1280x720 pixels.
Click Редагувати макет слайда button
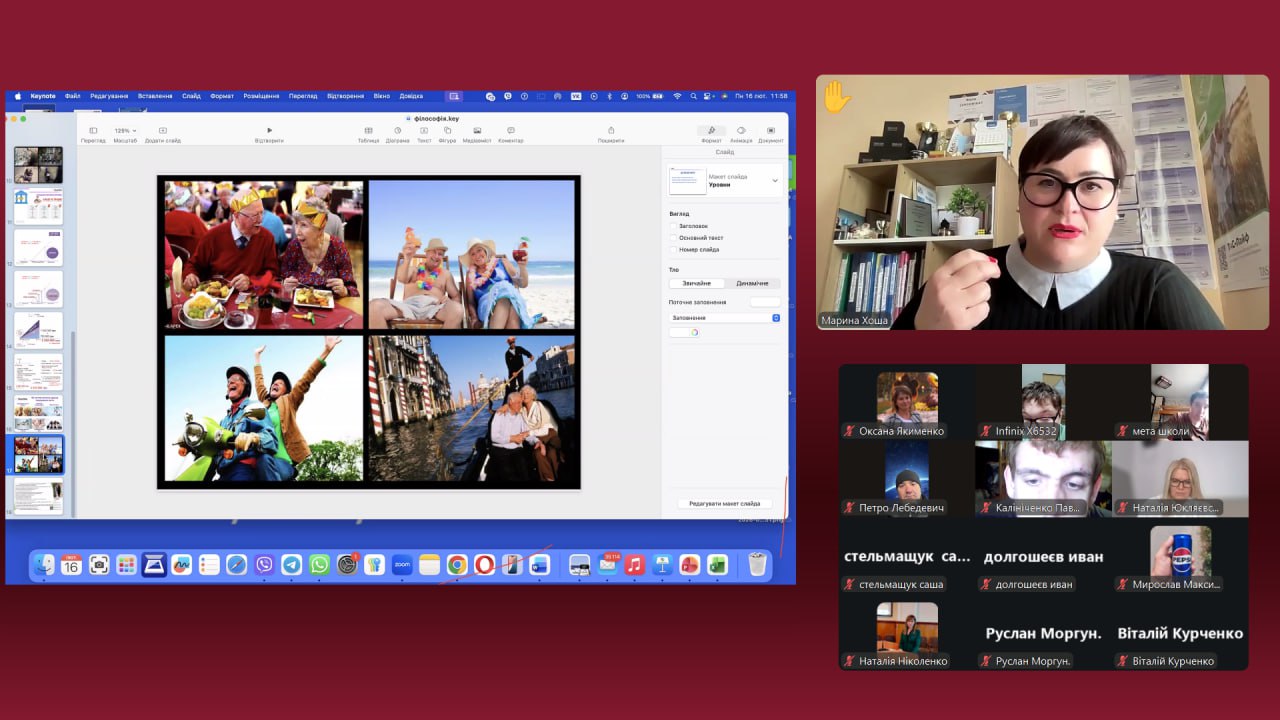click(x=724, y=504)
